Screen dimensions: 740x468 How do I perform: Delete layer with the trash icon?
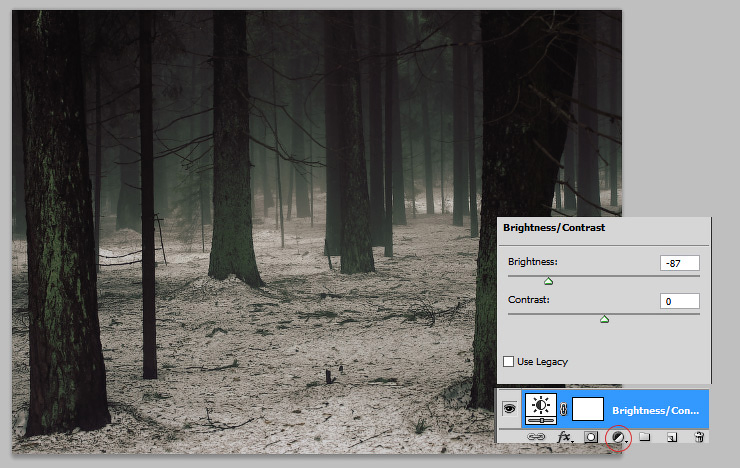coord(699,437)
